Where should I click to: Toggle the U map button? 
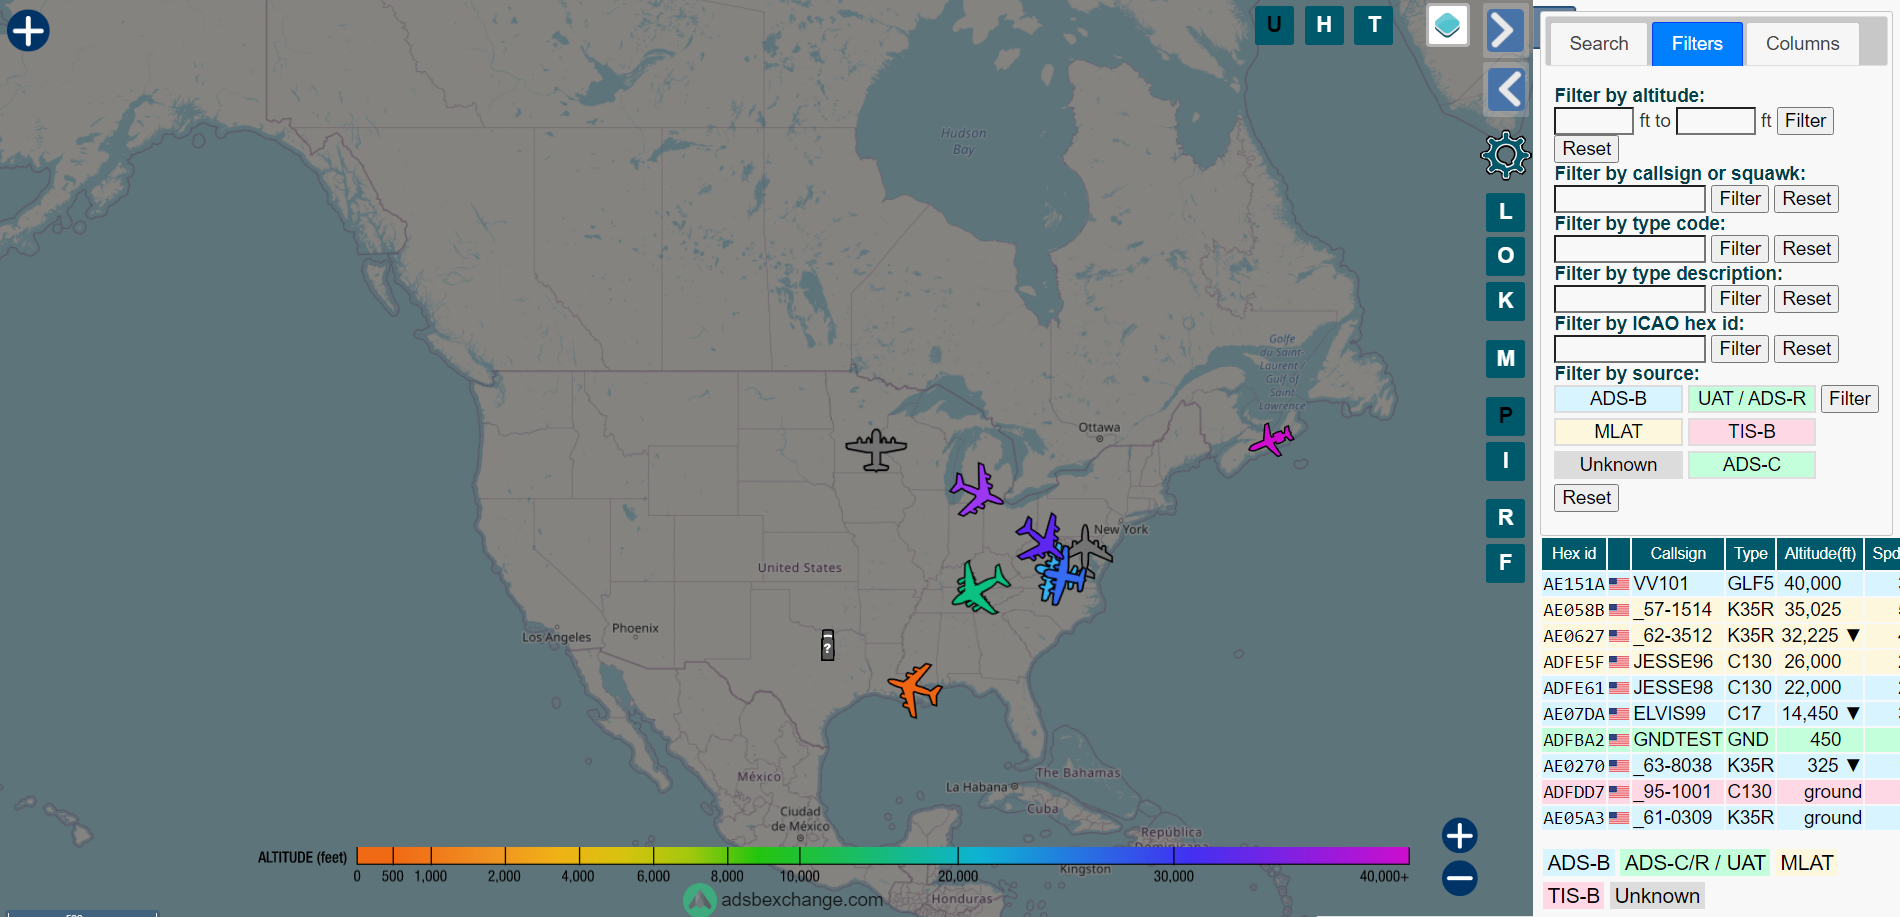(1274, 25)
